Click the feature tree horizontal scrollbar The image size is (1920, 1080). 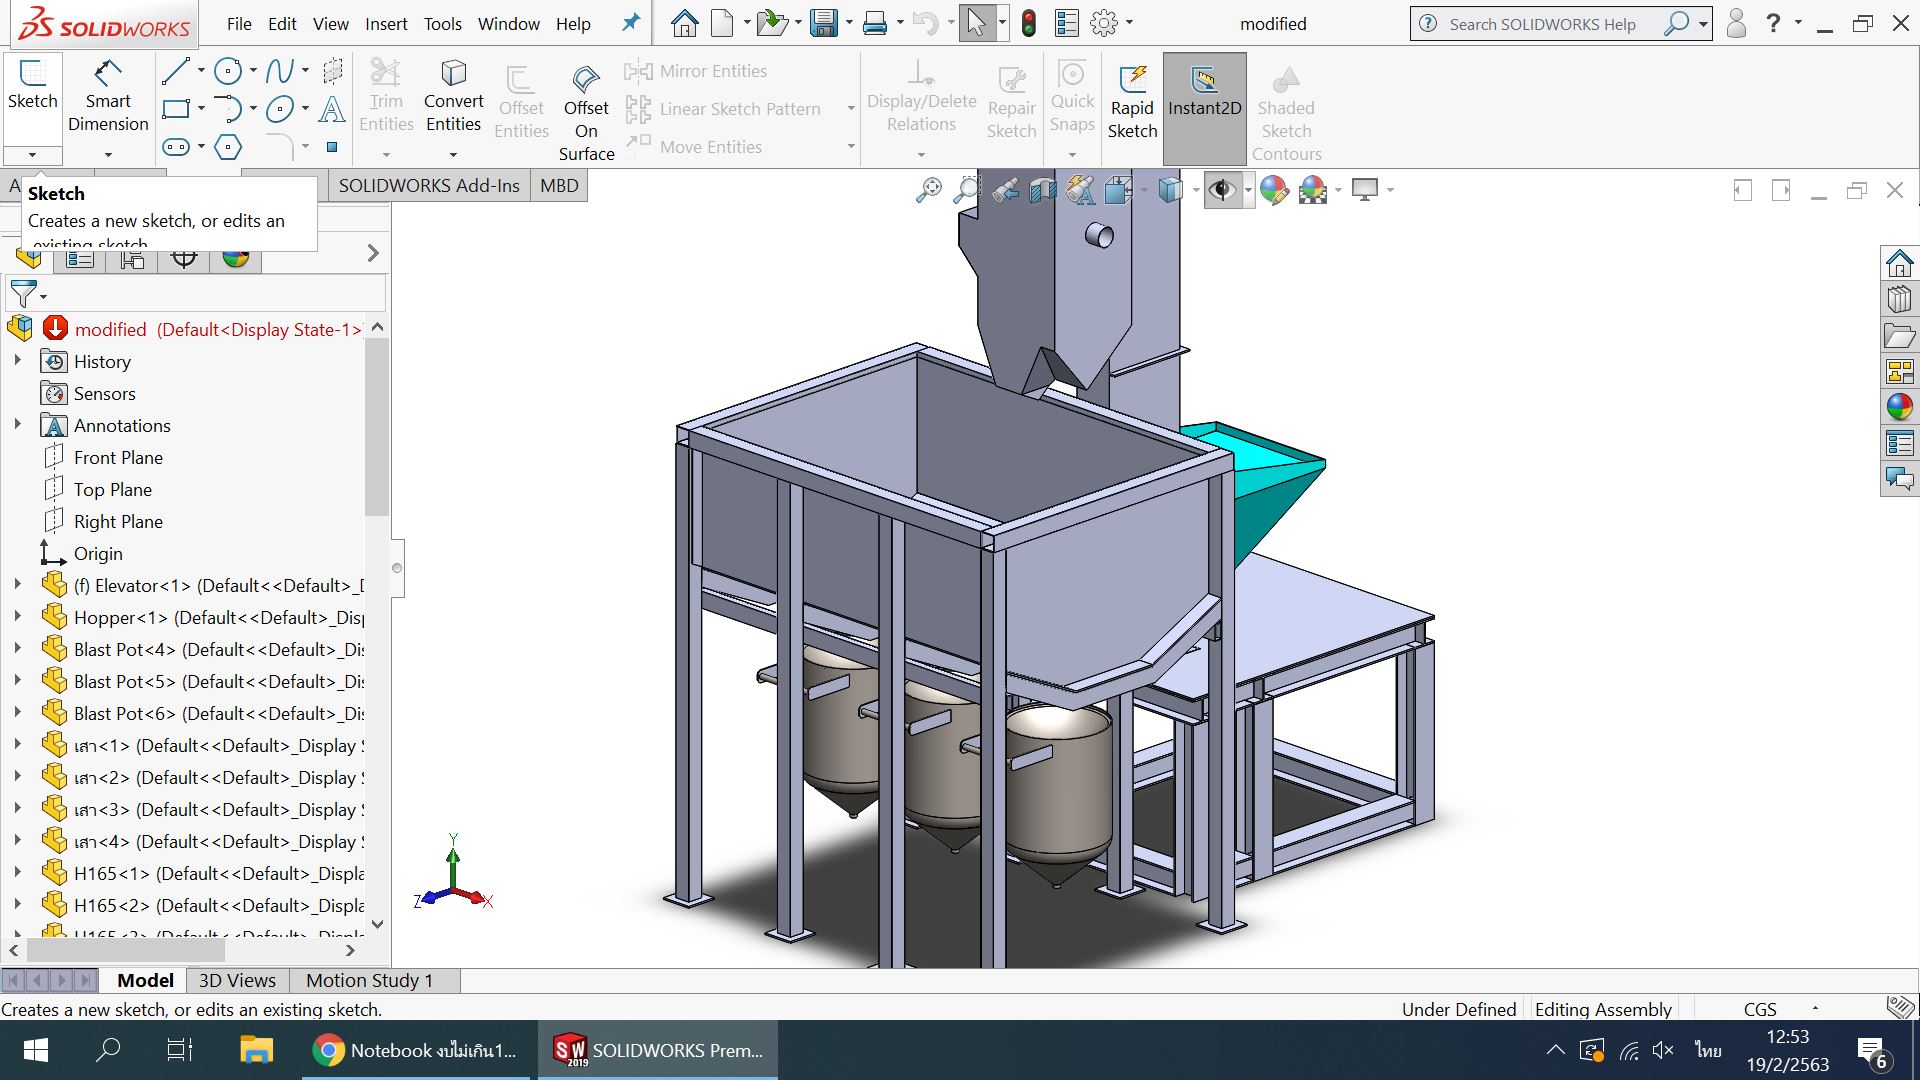point(125,950)
